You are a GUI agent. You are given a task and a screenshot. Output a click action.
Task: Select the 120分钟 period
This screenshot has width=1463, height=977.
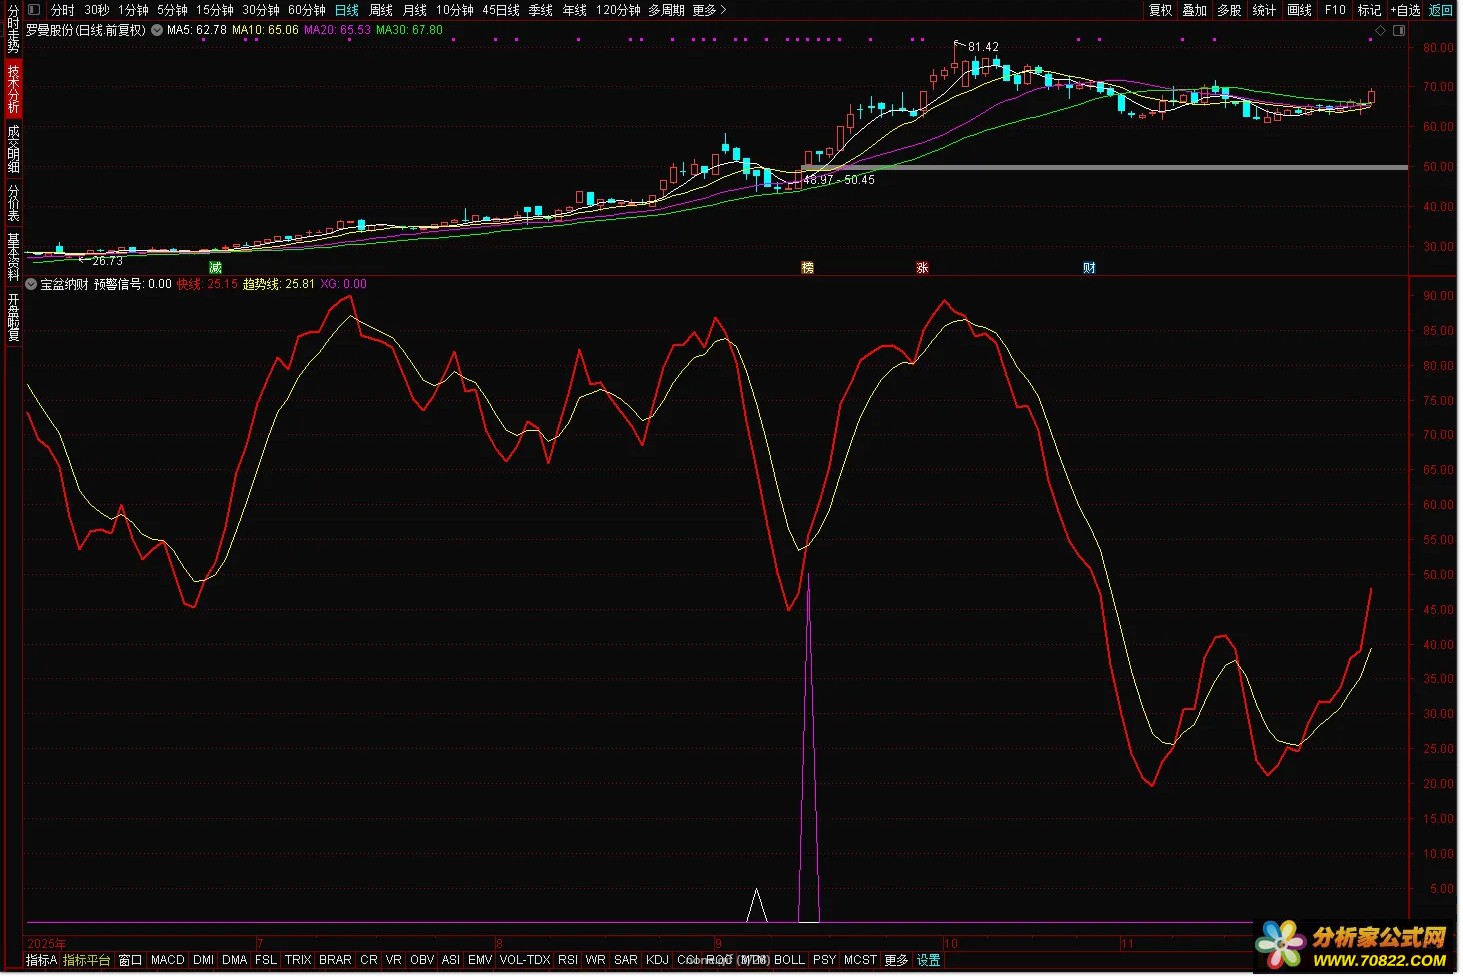point(618,10)
